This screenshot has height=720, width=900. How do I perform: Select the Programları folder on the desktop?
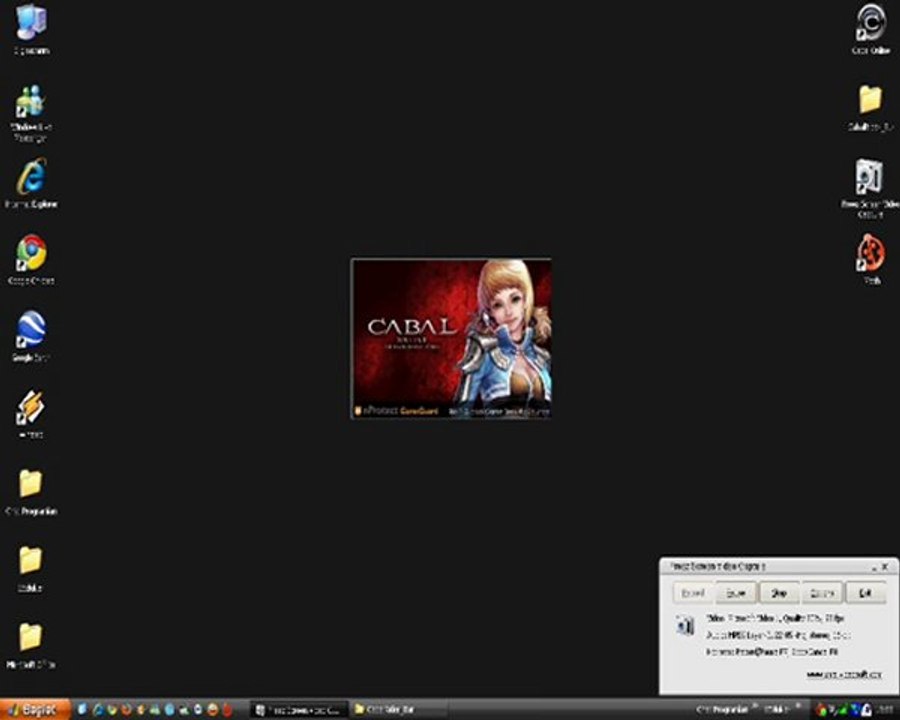pos(31,491)
